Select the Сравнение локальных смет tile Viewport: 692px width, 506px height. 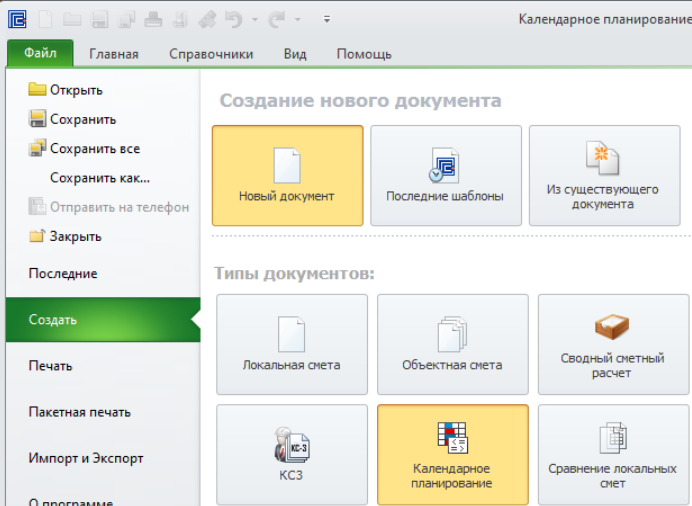[613, 455]
